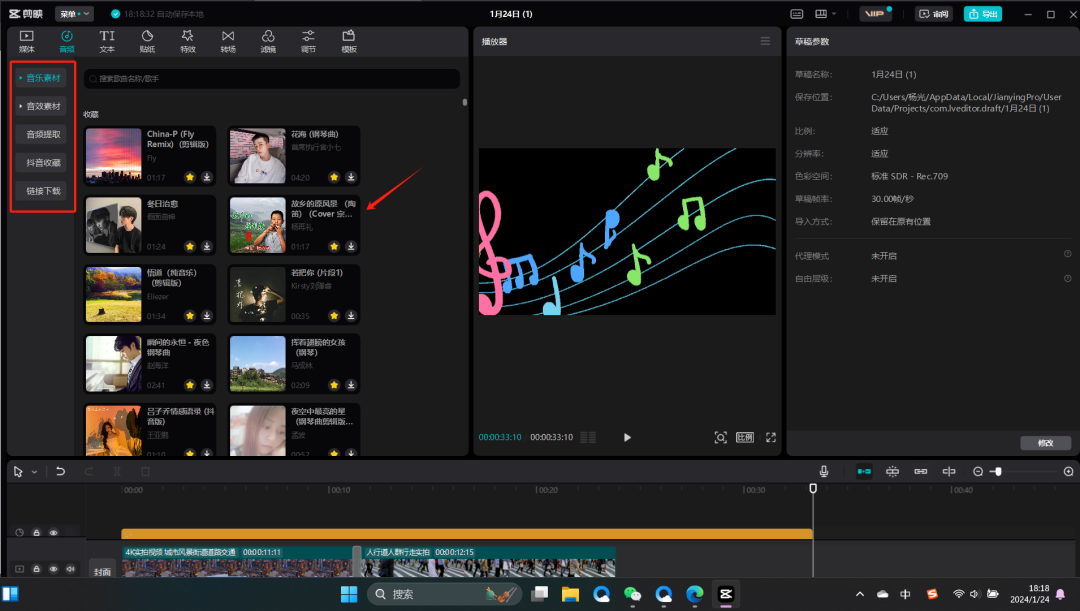Toggle main track magnet snapping
This screenshot has height=611, width=1080.
point(864,471)
